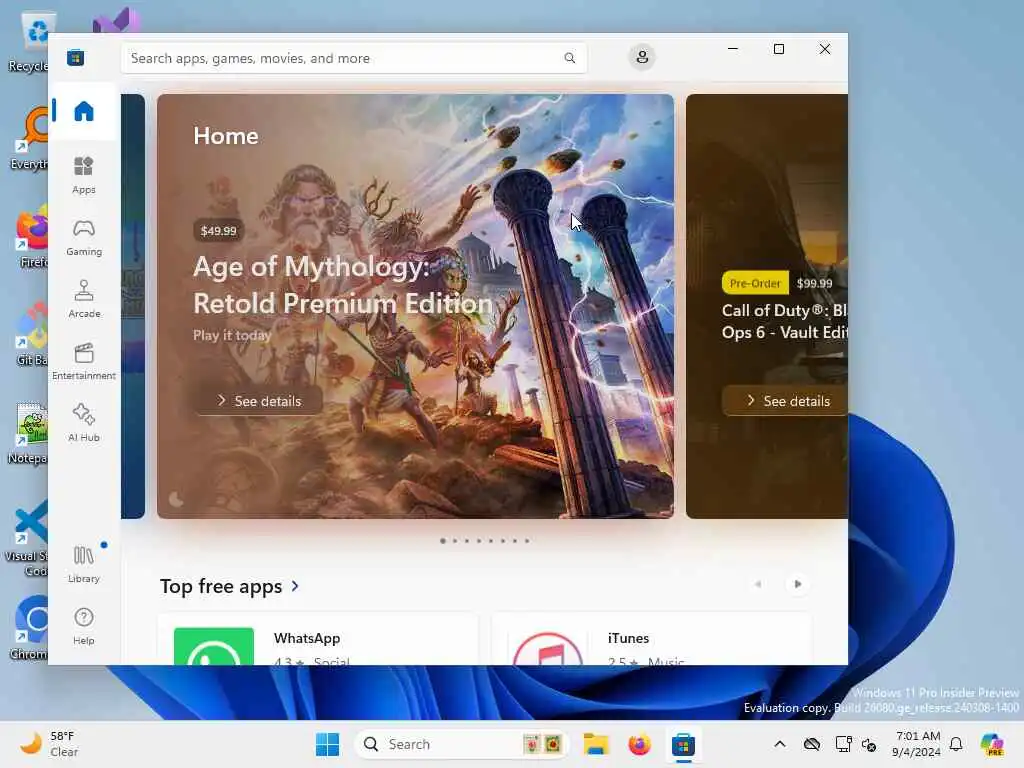Screen dimensions: 1024x768
Task: Click the taskbar Search box
Action: coord(461,744)
